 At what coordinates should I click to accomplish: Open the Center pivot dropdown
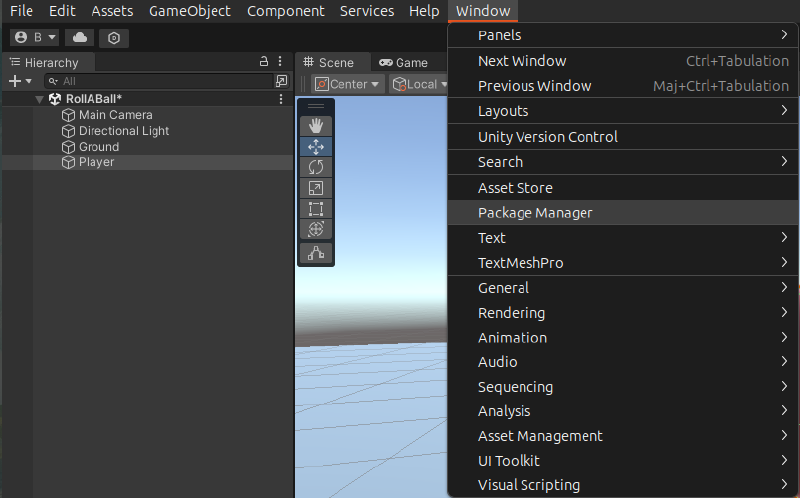(x=347, y=84)
